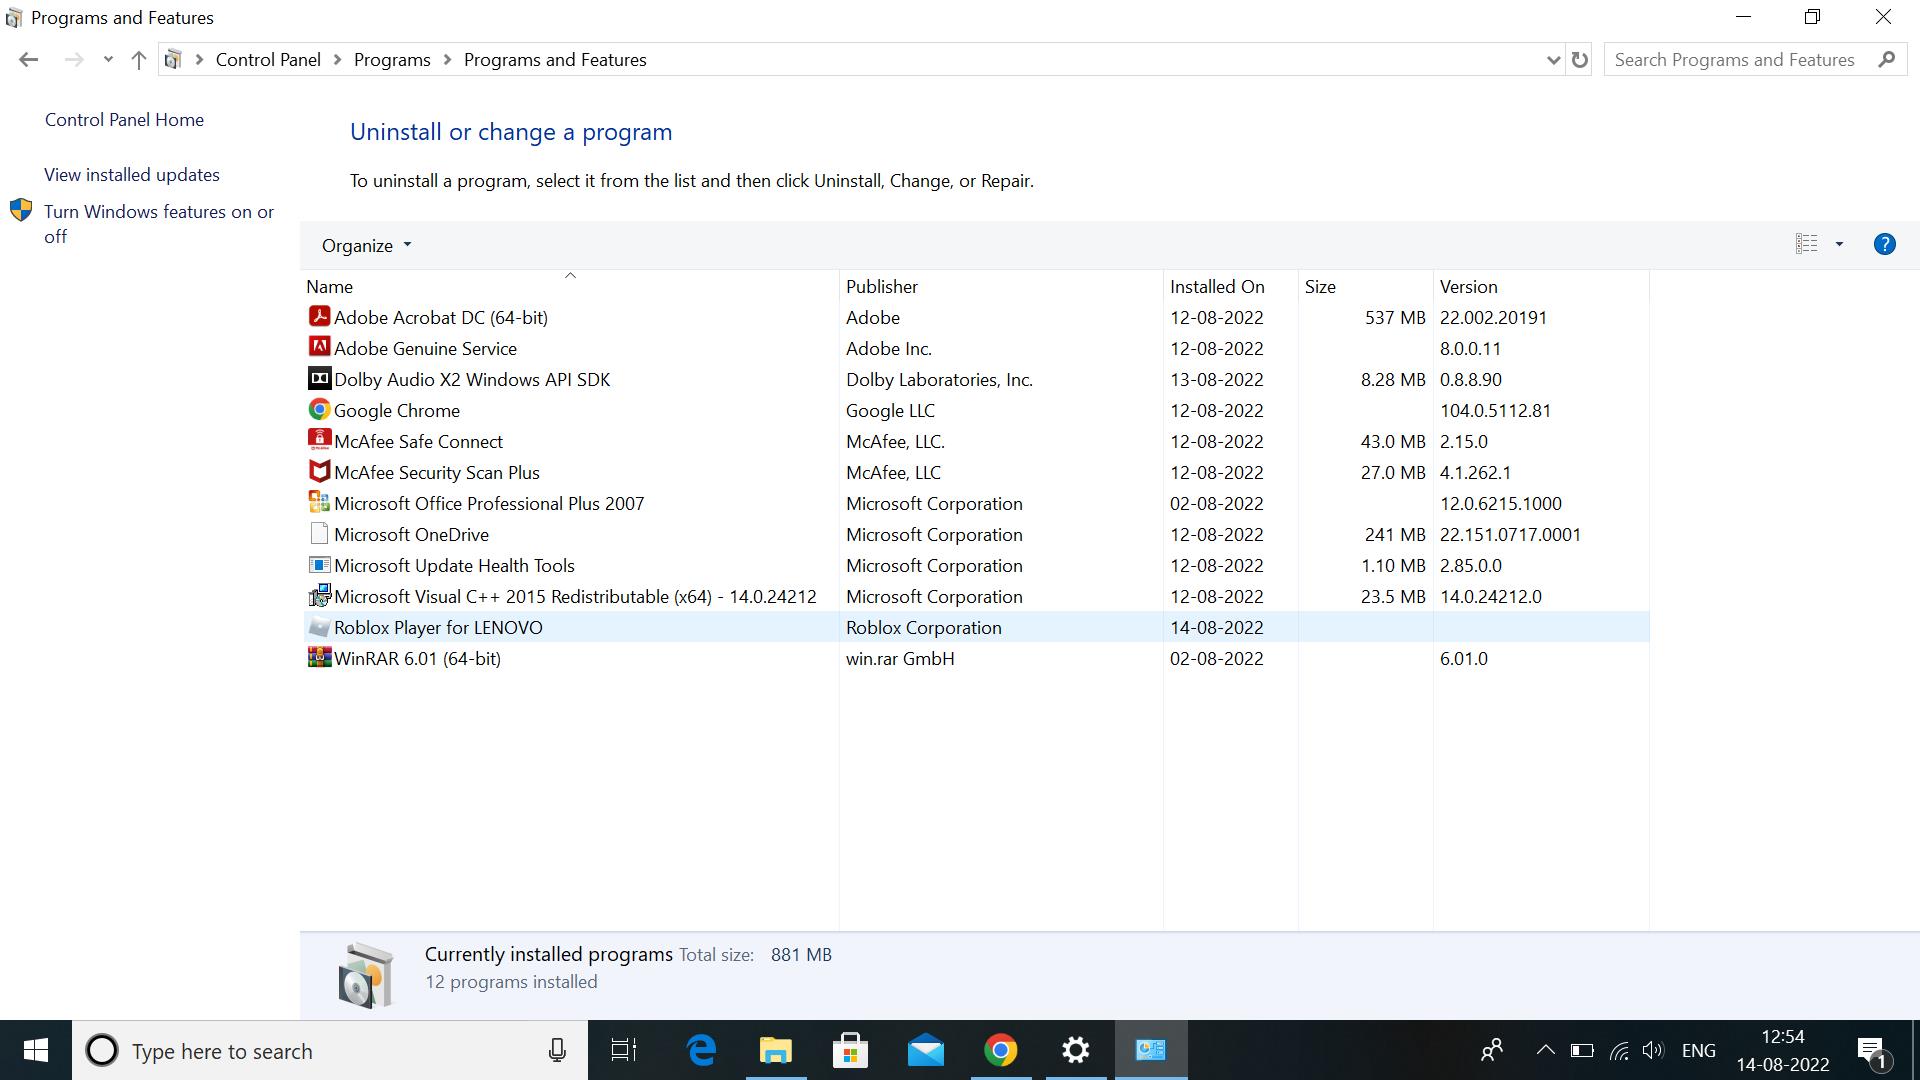
Task: Open the Organize dropdown menu
Action: click(366, 245)
